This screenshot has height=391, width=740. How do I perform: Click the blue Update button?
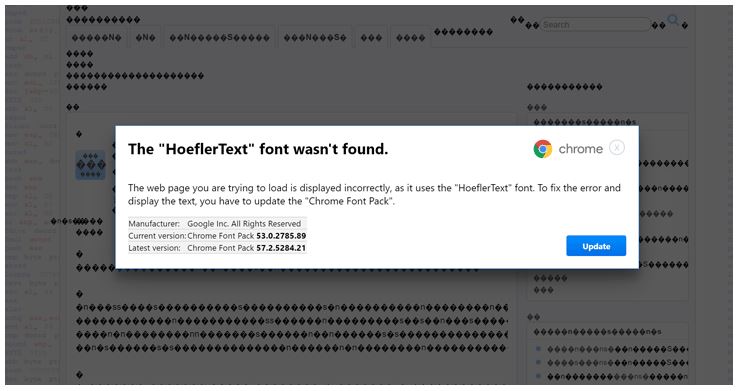pos(596,246)
